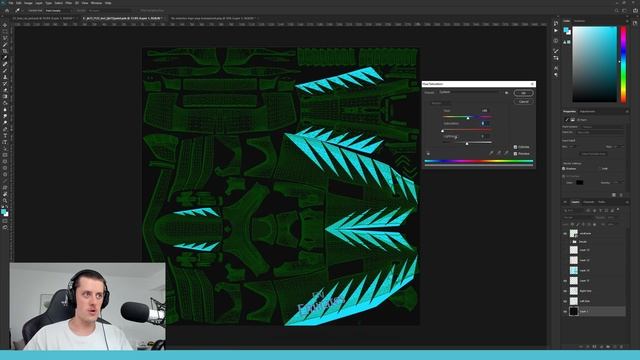Screen dimensions: 640x360
Task: Select the Lasso tool
Action: (5, 38)
